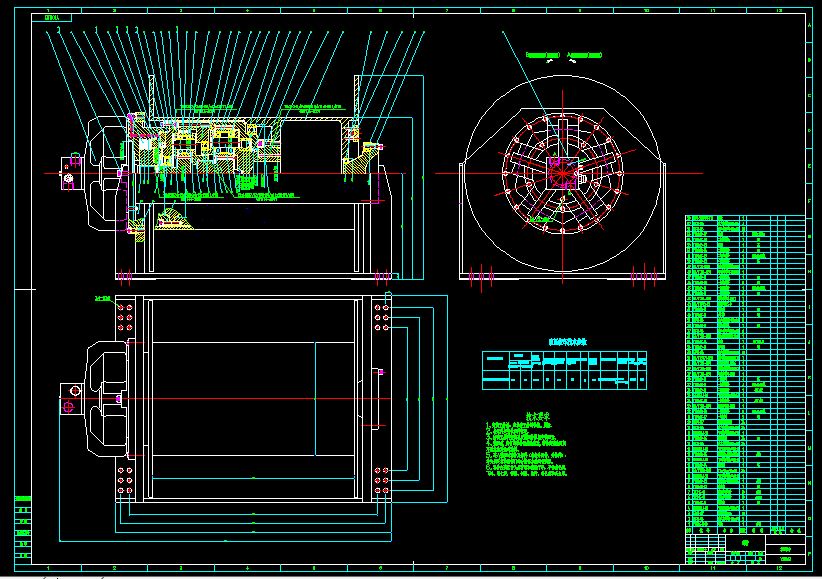This screenshot has height=579, width=822.
Task: Select the circular end view of the winch
Action: [563, 176]
